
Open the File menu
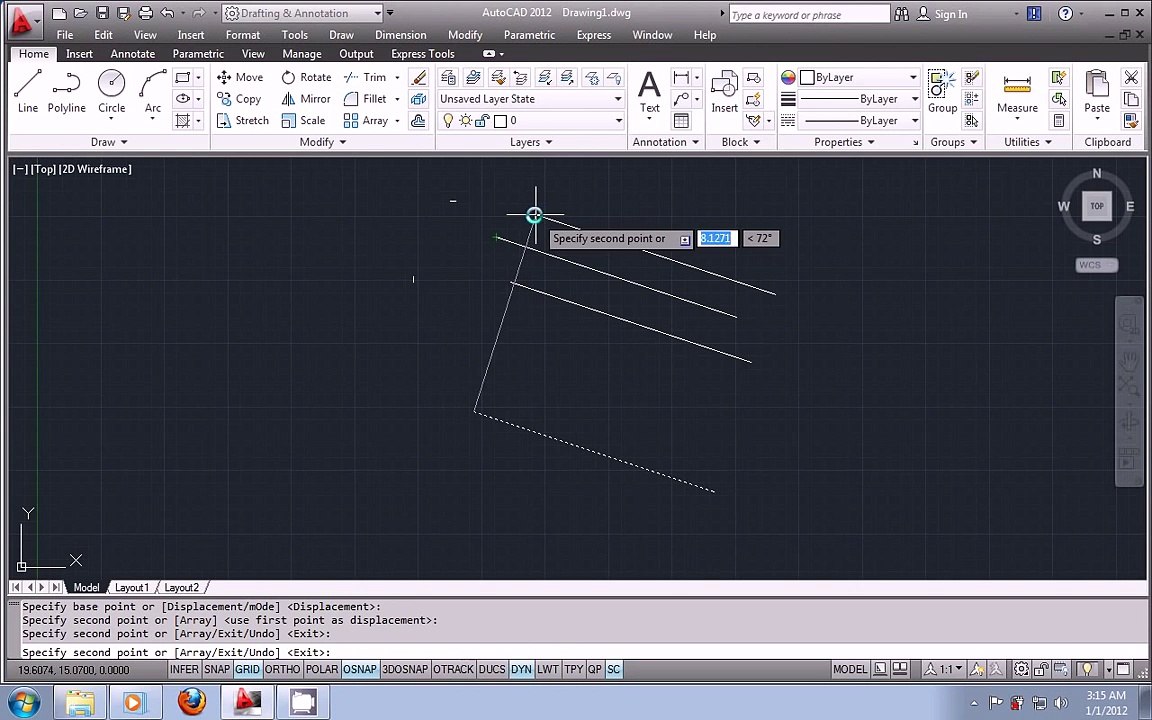pos(65,35)
